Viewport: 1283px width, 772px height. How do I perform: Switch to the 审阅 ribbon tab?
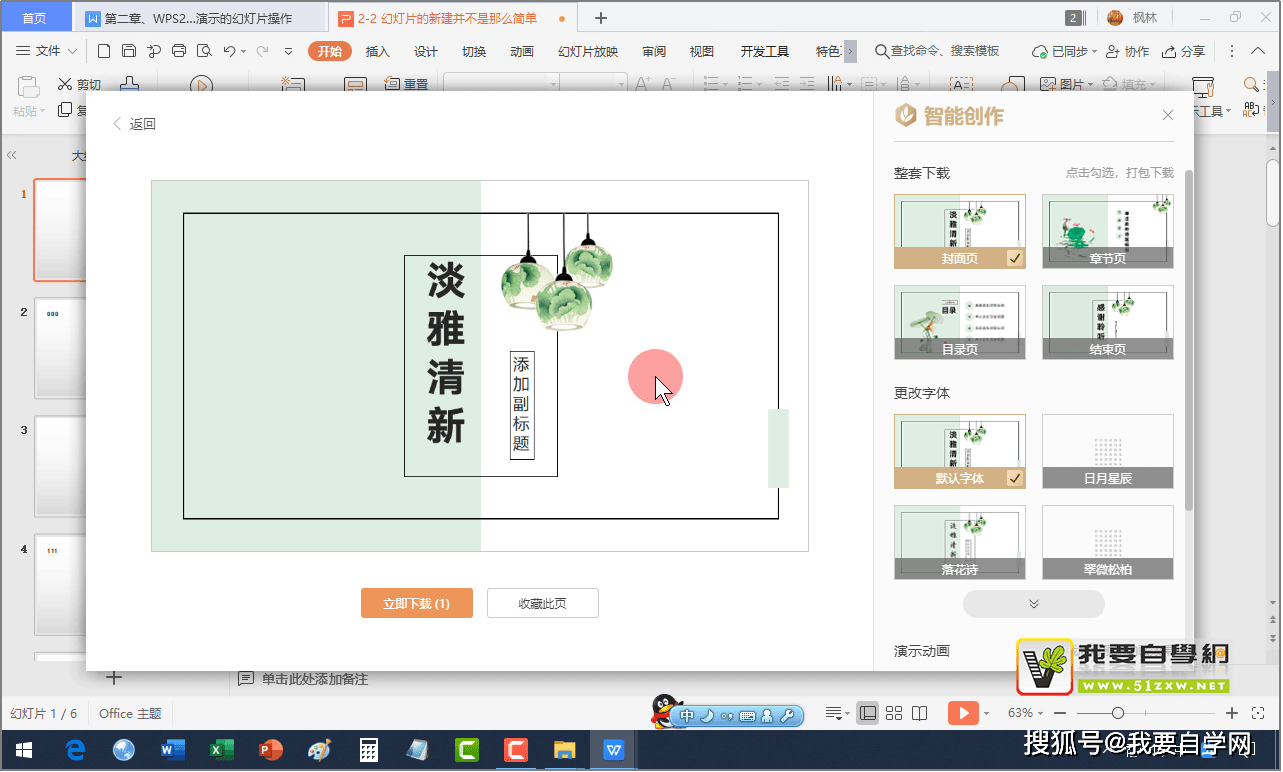654,51
